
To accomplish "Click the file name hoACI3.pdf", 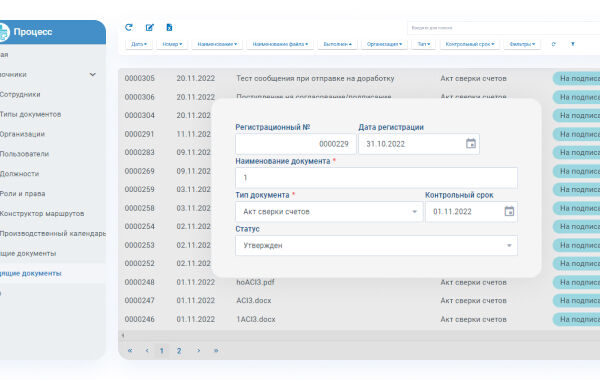I will (255, 282).
